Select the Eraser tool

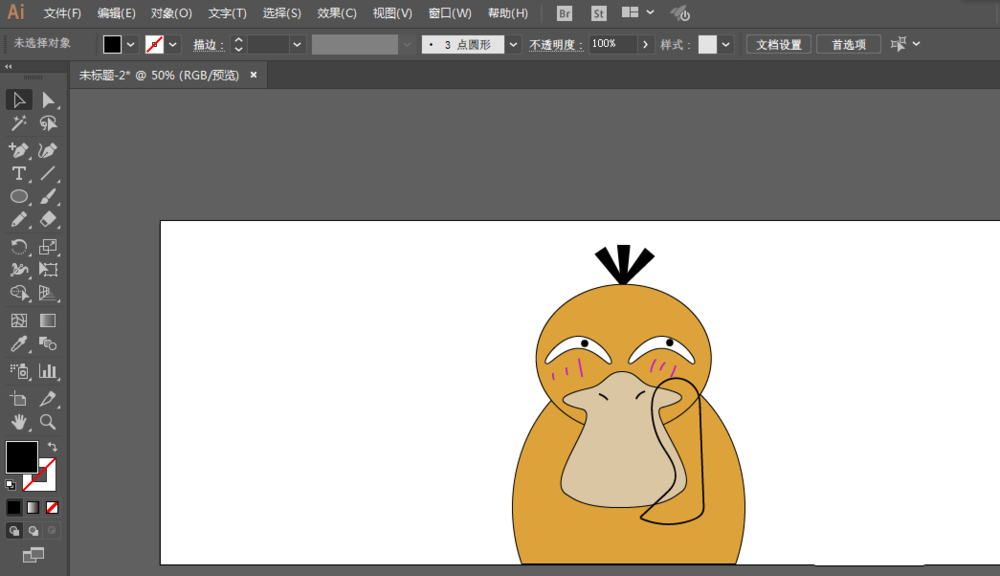[x=48, y=219]
